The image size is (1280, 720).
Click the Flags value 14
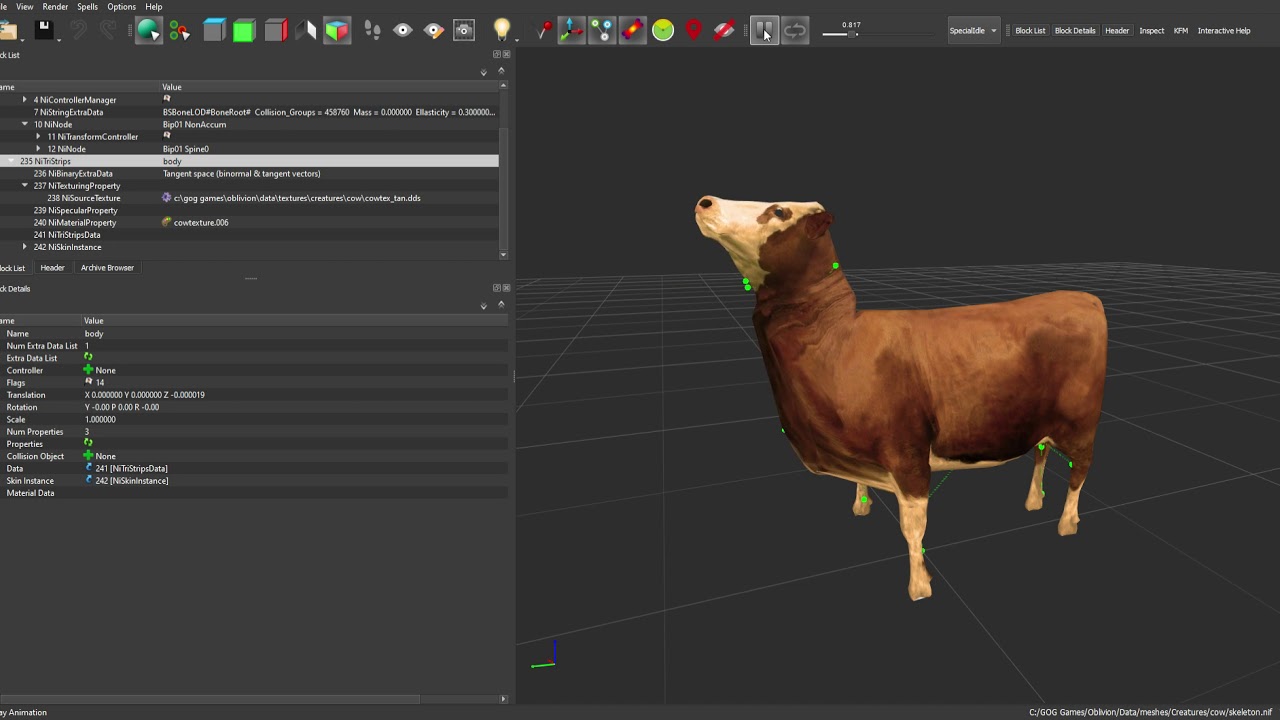point(99,383)
